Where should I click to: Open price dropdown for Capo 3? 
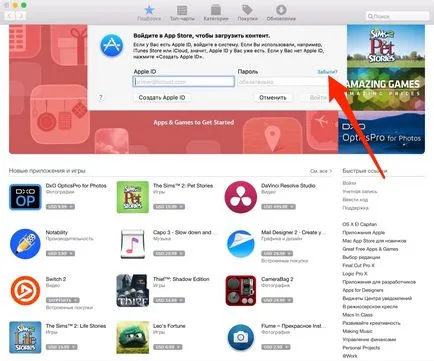(169, 253)
